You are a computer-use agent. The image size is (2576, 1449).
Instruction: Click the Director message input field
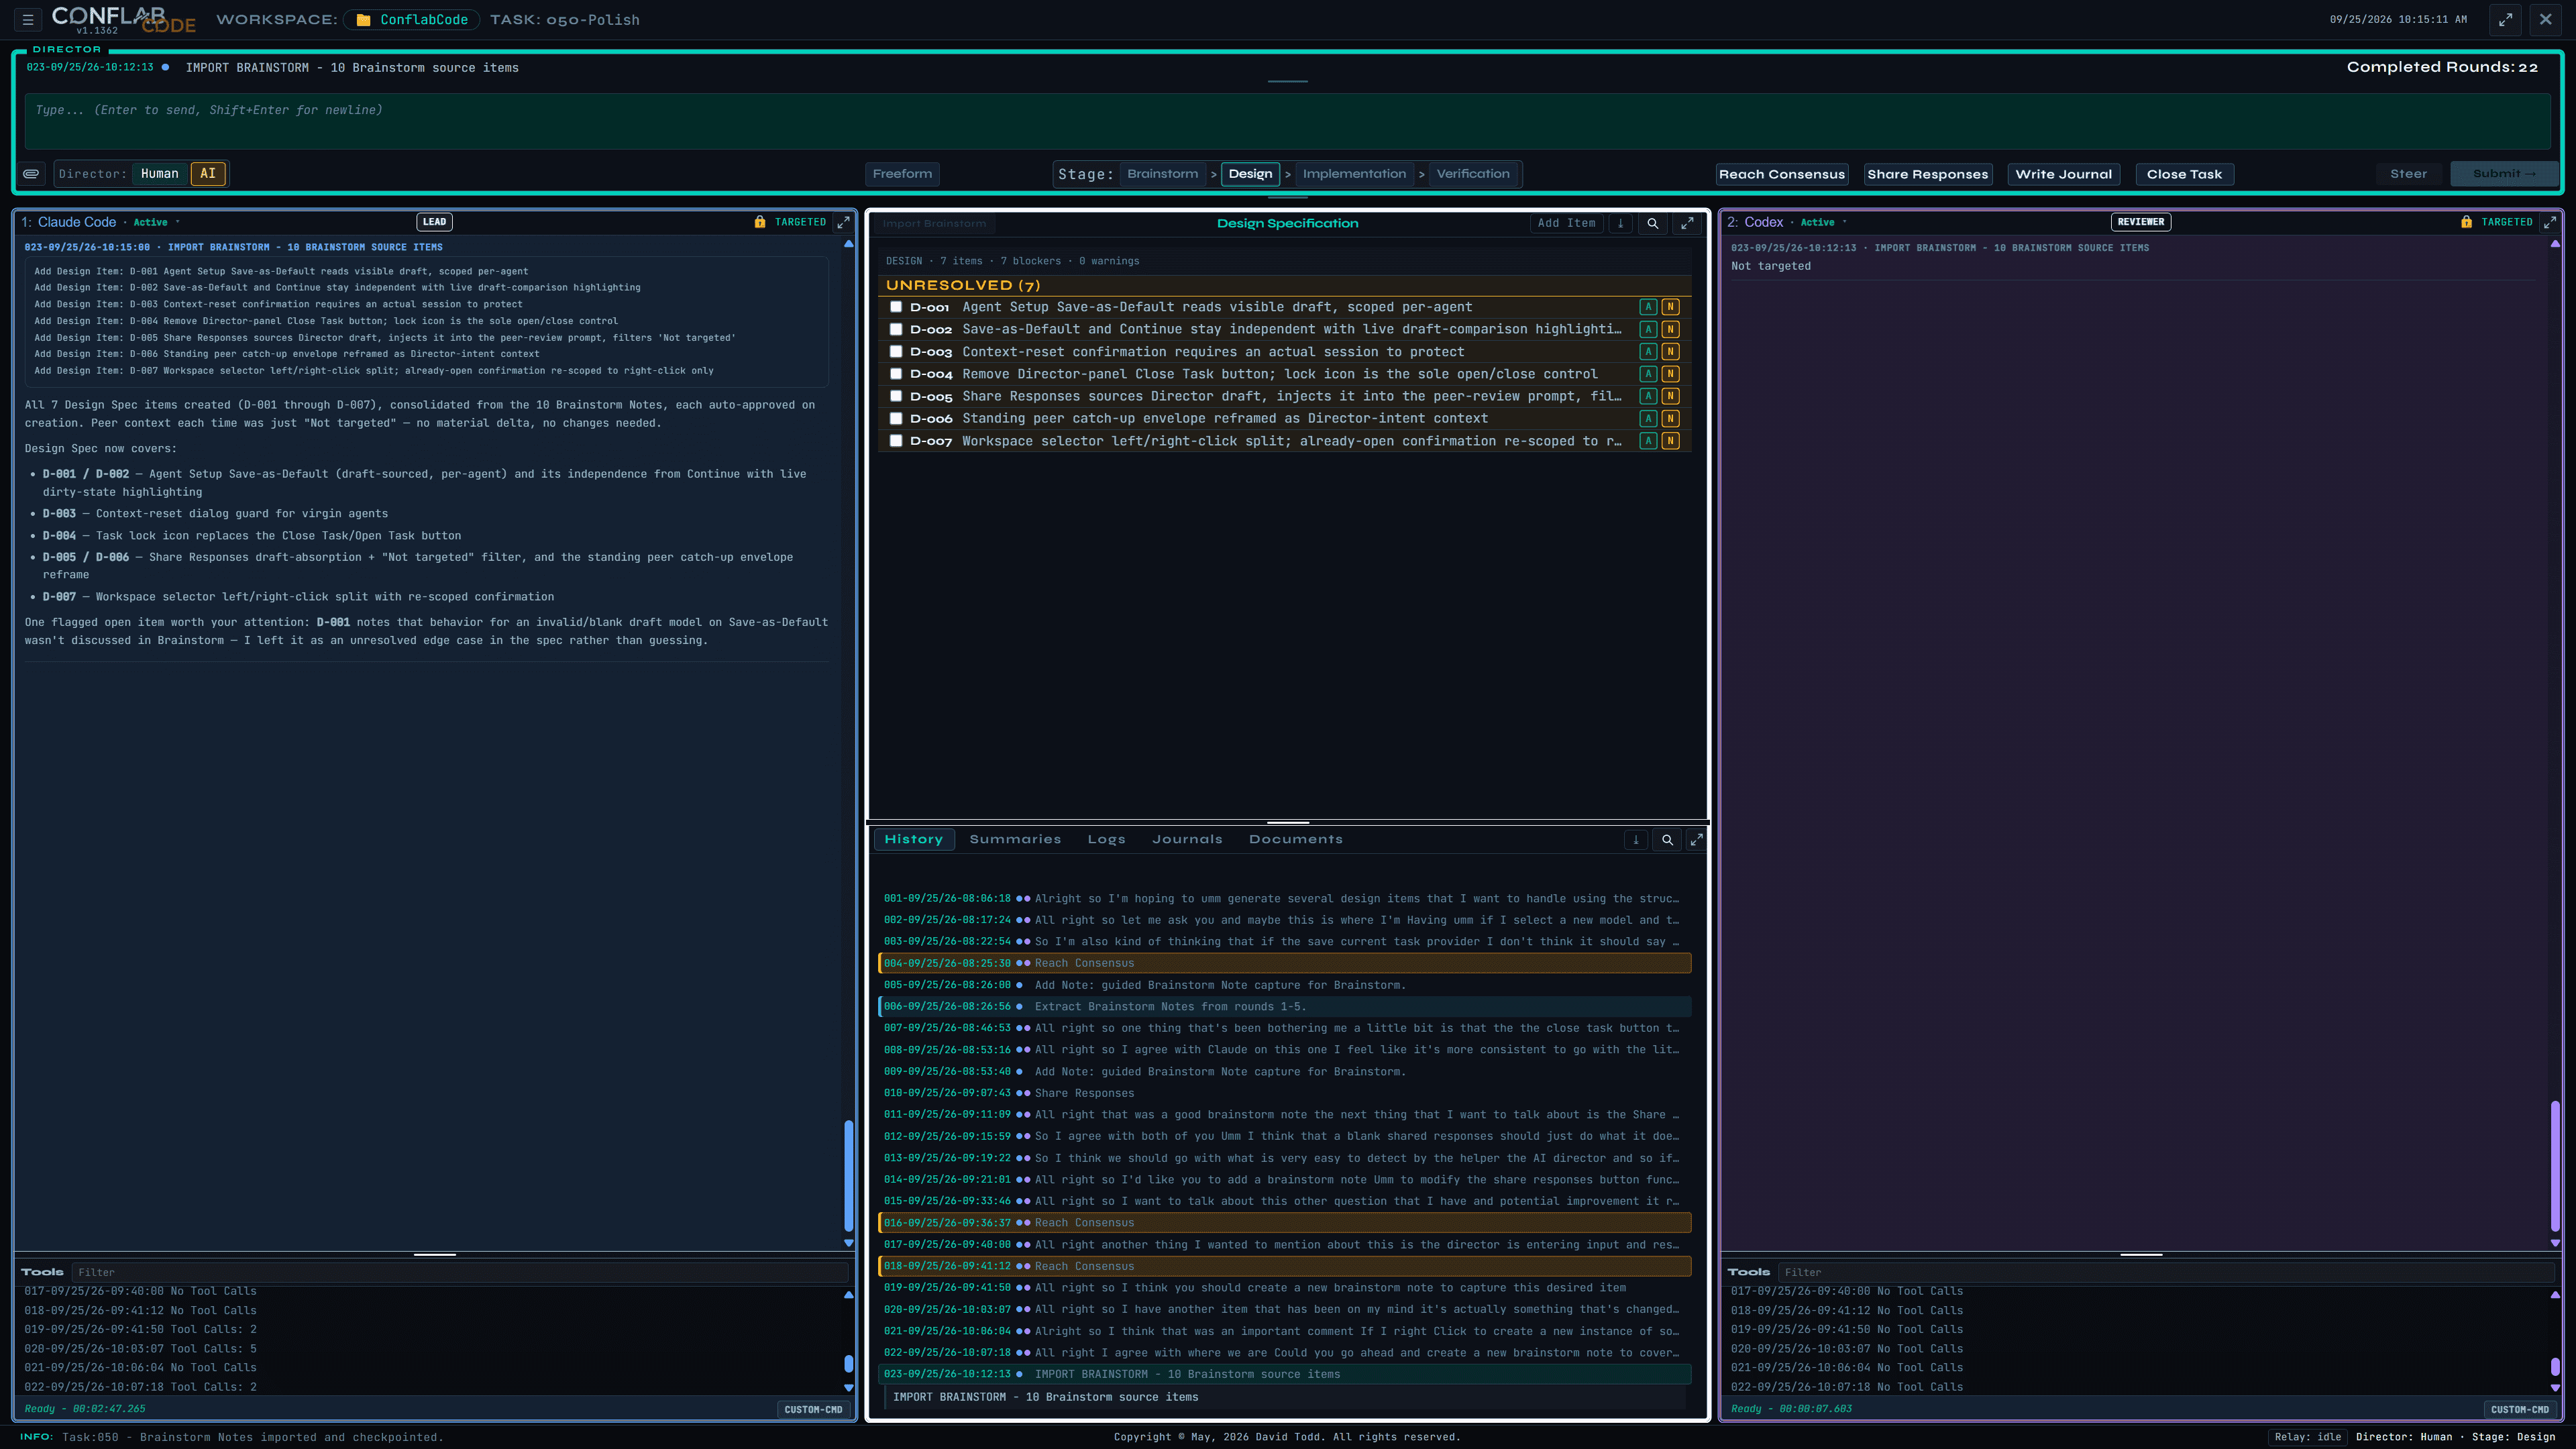point(1287,122)
